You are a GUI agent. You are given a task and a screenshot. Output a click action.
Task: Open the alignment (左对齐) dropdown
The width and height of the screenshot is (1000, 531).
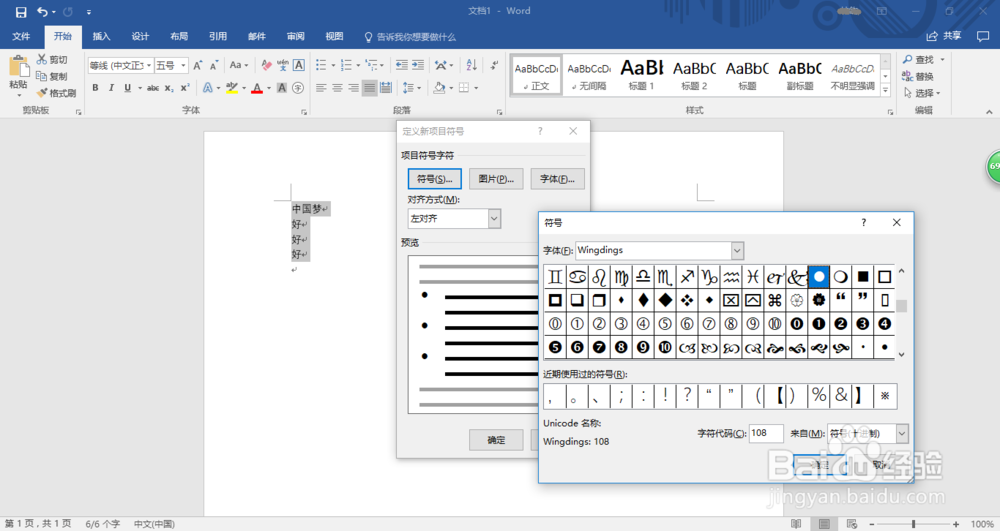coord(494,219)
